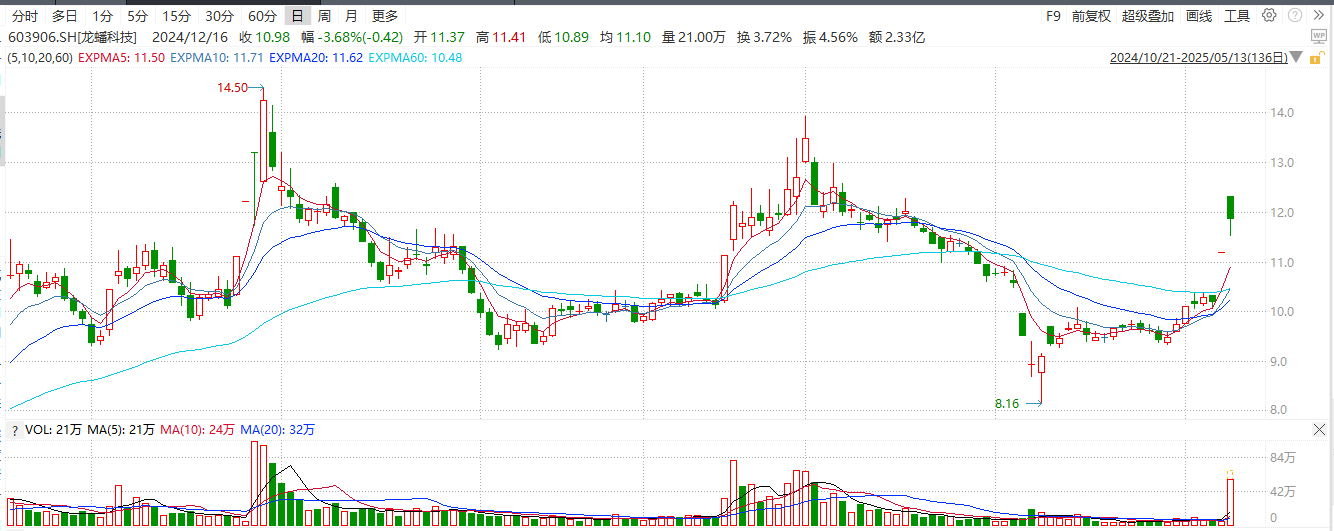Click the help question mark in top toolbar
The height and width of the screenshot is (531, 1334).
tap(1294, 15)
